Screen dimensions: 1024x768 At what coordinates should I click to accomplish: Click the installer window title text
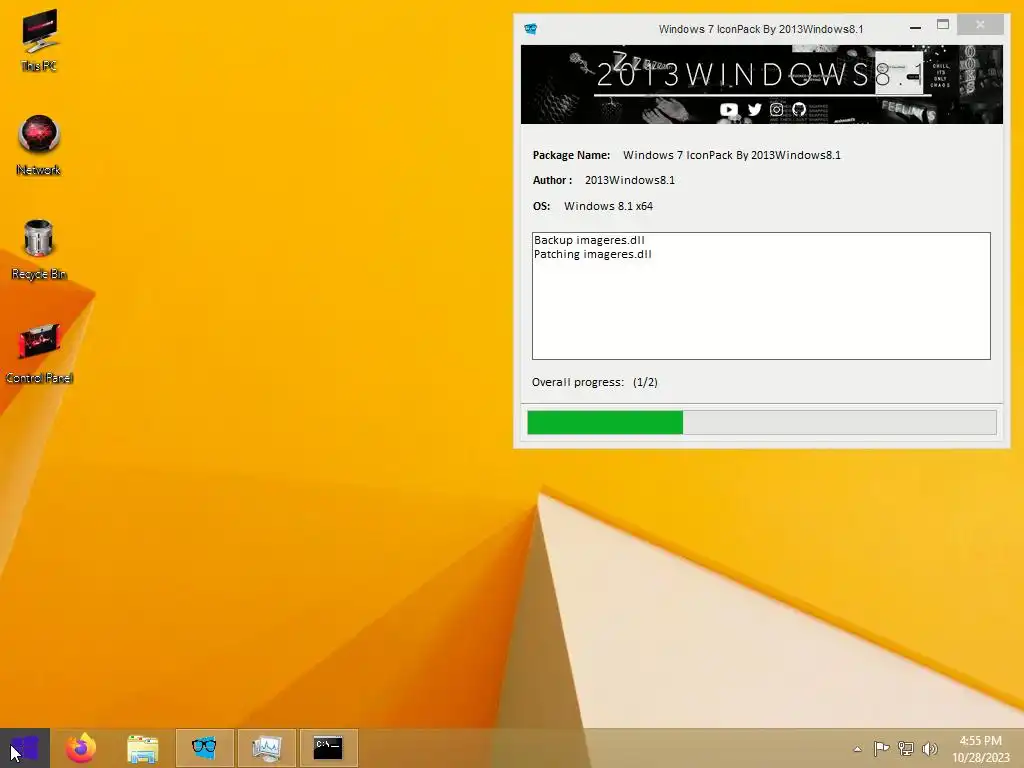click(x=761, y=29)
